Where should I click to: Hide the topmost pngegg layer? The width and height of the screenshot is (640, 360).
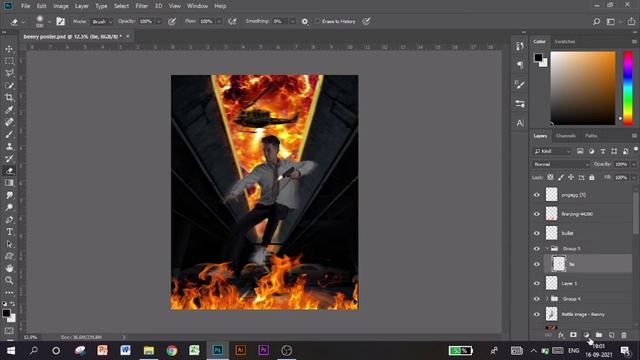pos(537,195)
